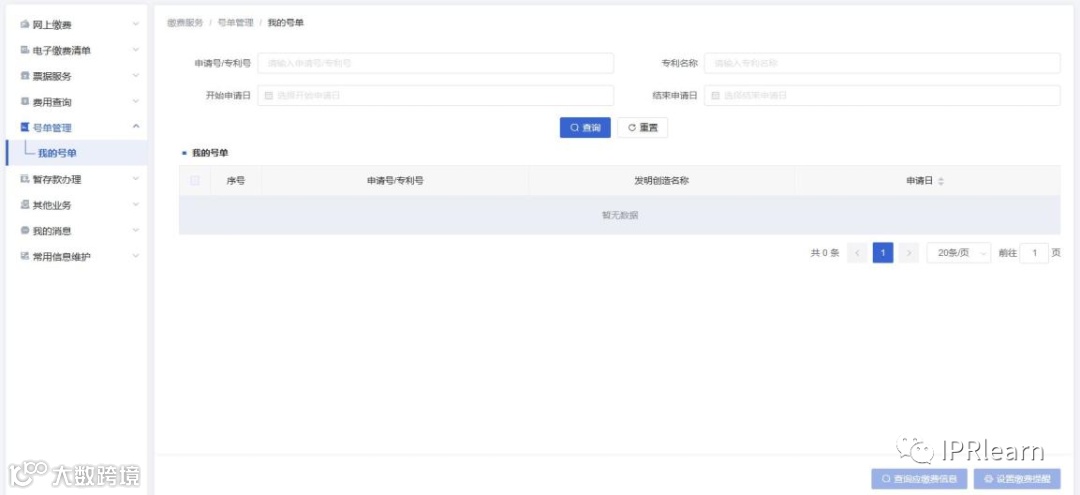Click the 发明创造名称 column header
Image resolution: width=1080 pixels, height=495 pixels.
click(x=662, y=181)
